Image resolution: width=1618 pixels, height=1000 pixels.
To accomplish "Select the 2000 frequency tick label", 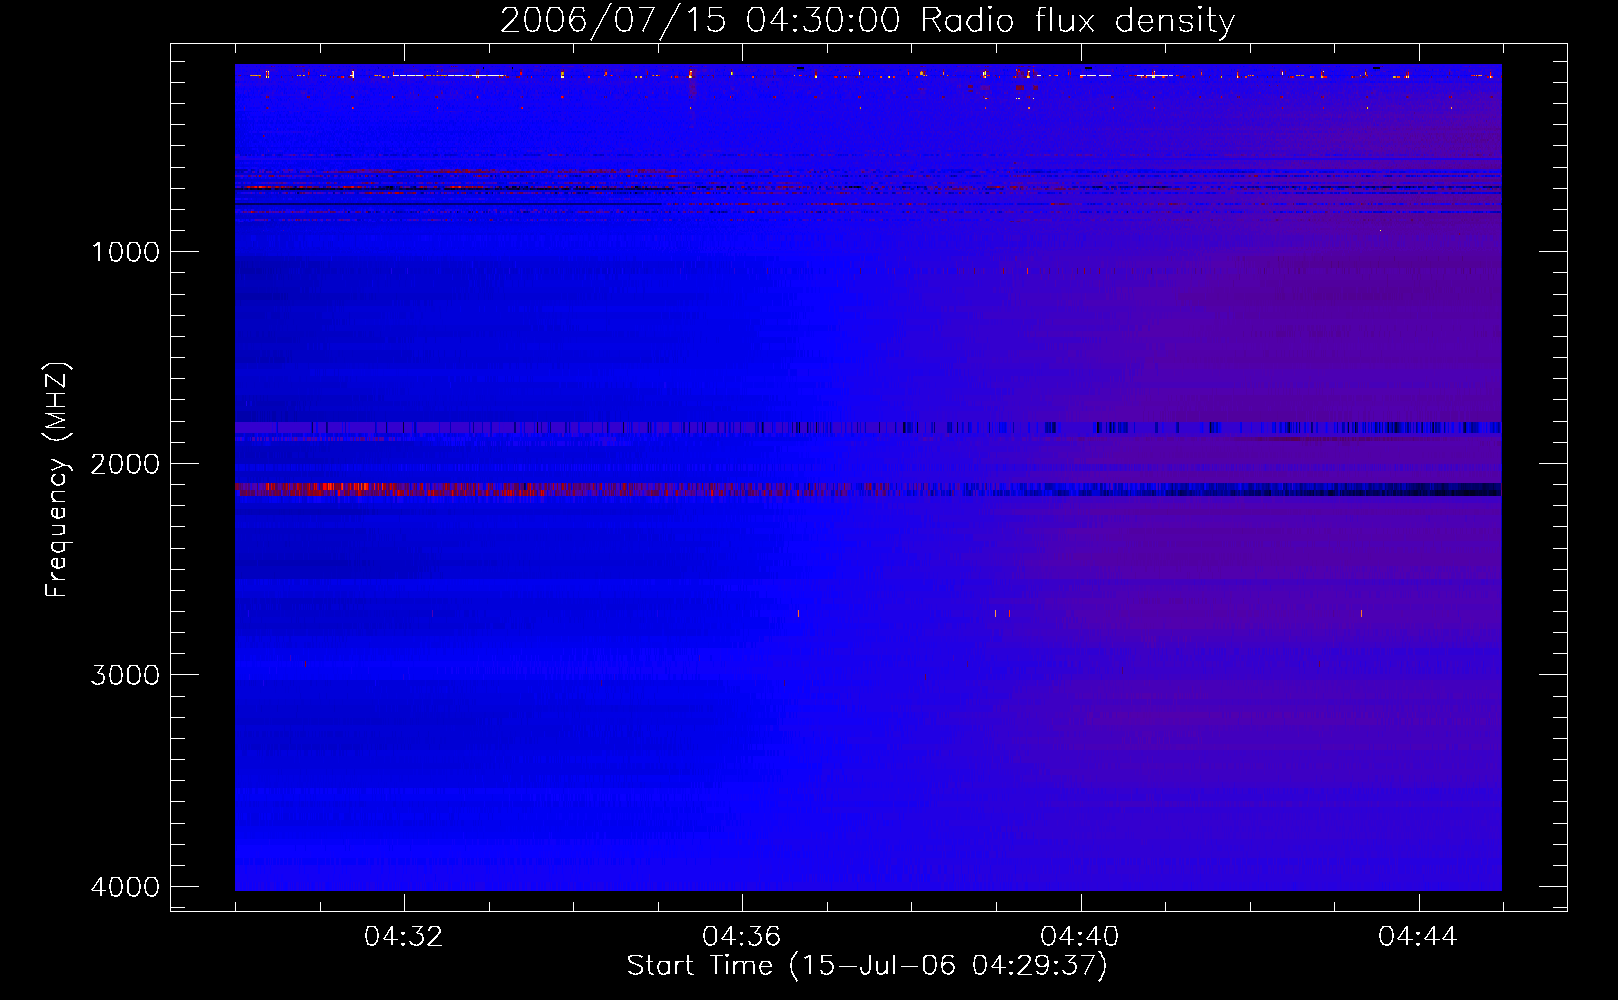I will coord(125,464).
